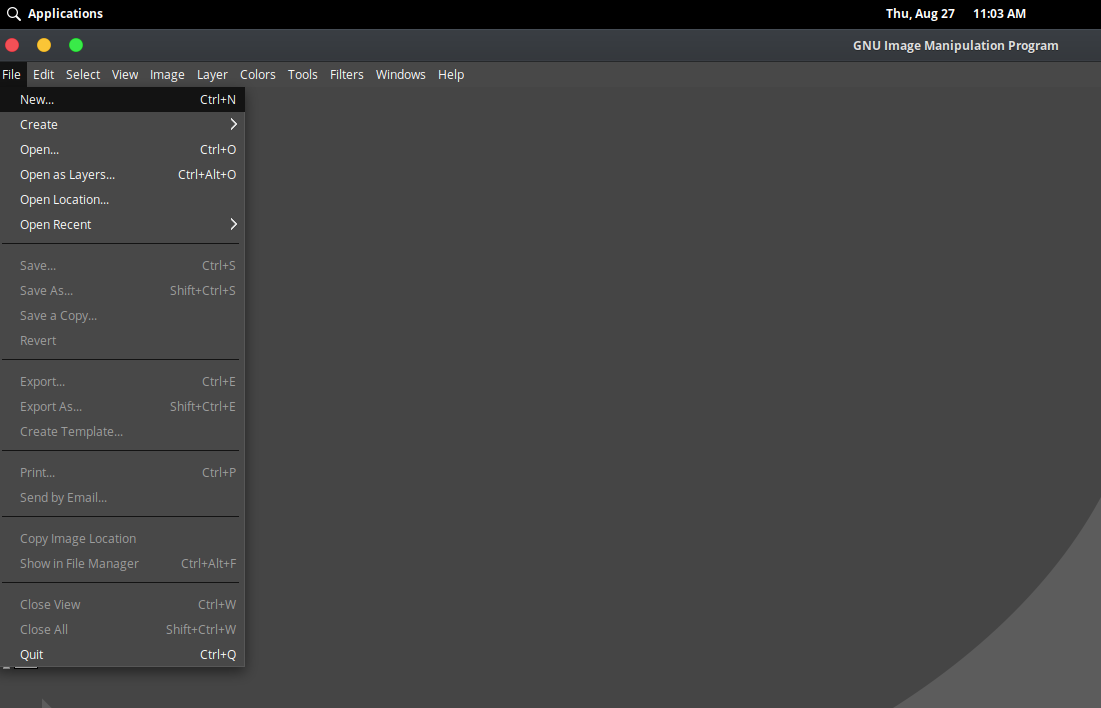Minimize GIMP with the yellow button
The height and width of the screenshot is (708, 1101).
click(x=44, y=46)
